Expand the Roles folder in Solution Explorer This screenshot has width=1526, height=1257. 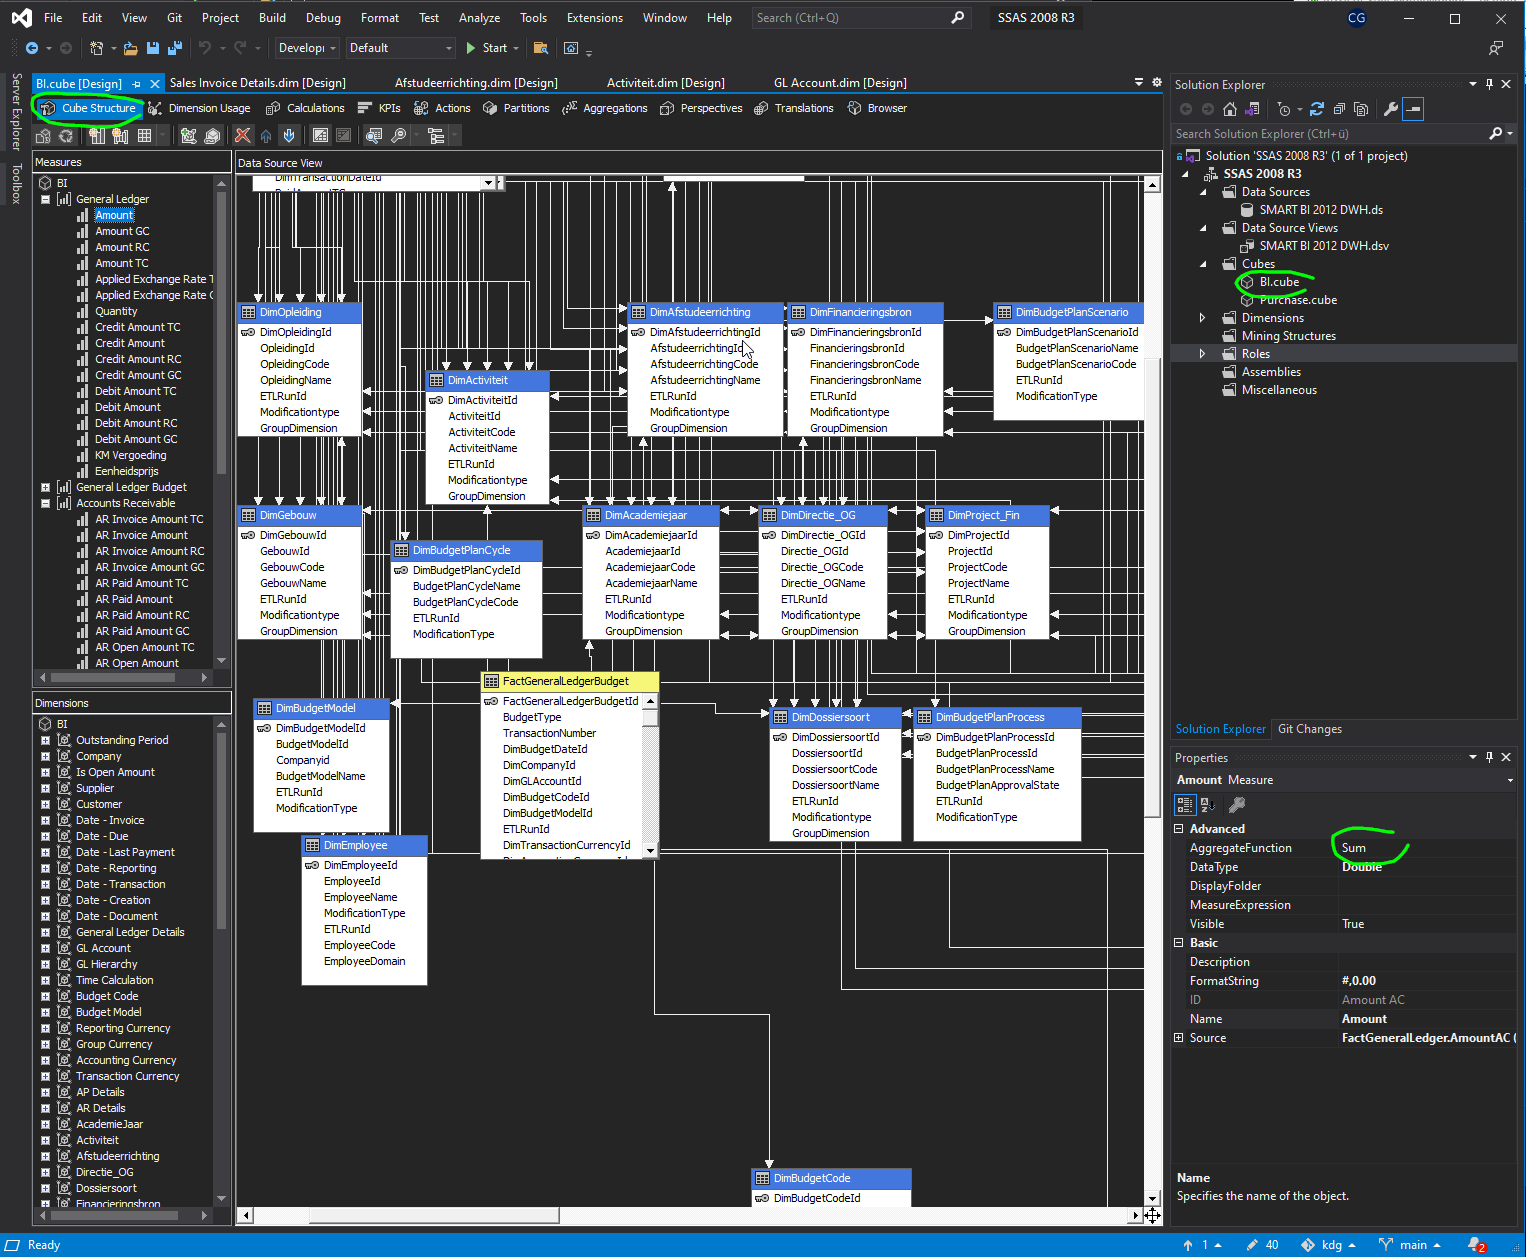tap(1202, 354)
